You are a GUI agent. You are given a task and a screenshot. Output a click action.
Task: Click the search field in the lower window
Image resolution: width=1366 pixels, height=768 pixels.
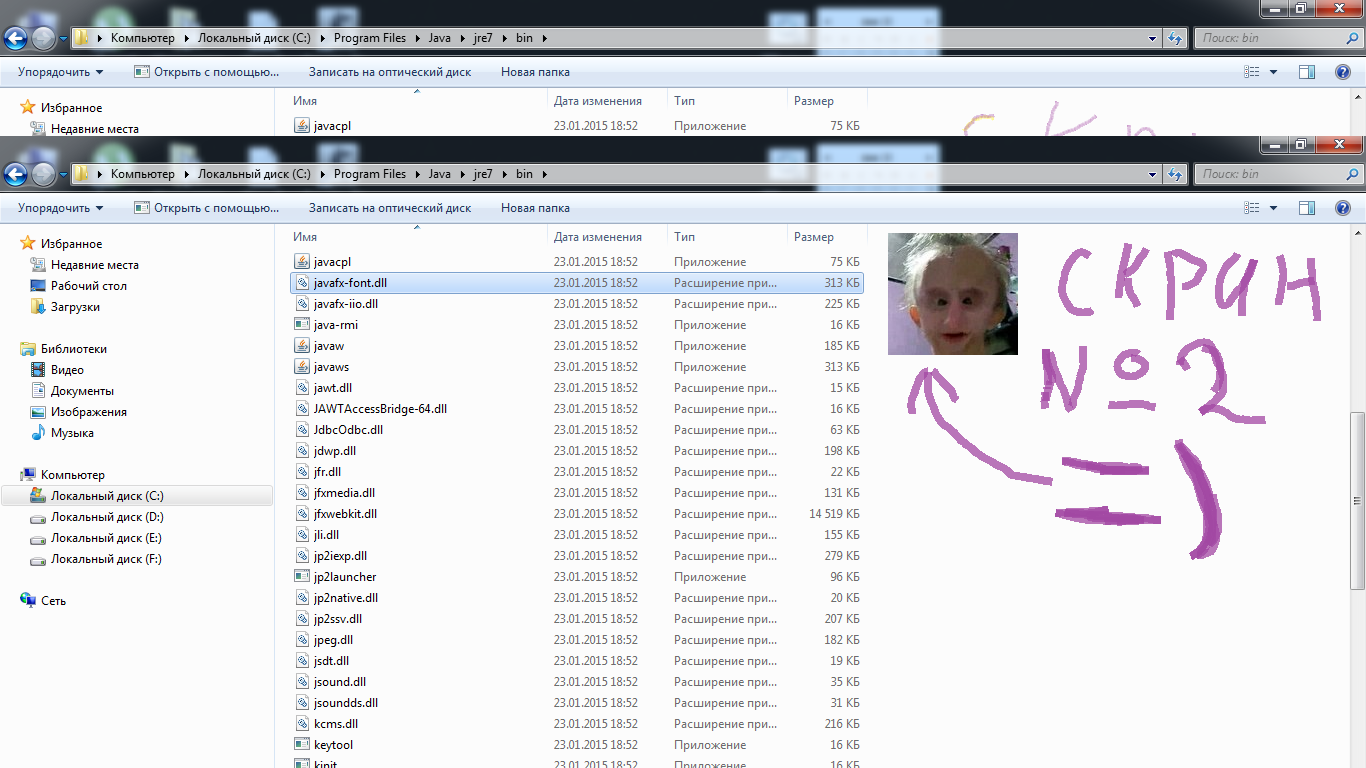coord(1278,174)
